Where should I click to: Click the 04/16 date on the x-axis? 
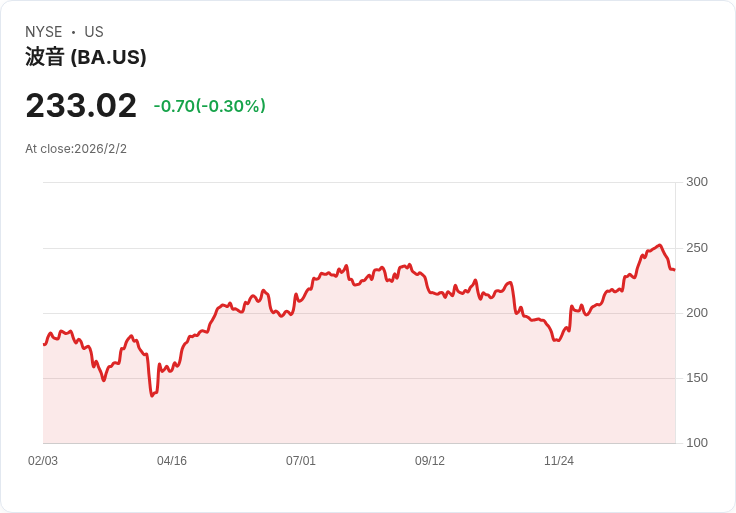click(172, 461)
